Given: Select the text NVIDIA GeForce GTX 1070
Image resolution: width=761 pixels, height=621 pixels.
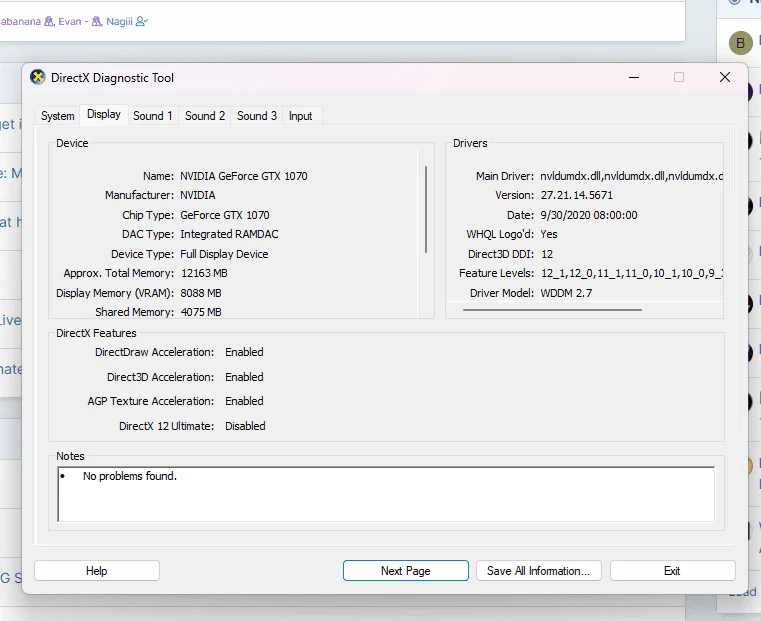Looking at the screenshot, I should (244, 176).
